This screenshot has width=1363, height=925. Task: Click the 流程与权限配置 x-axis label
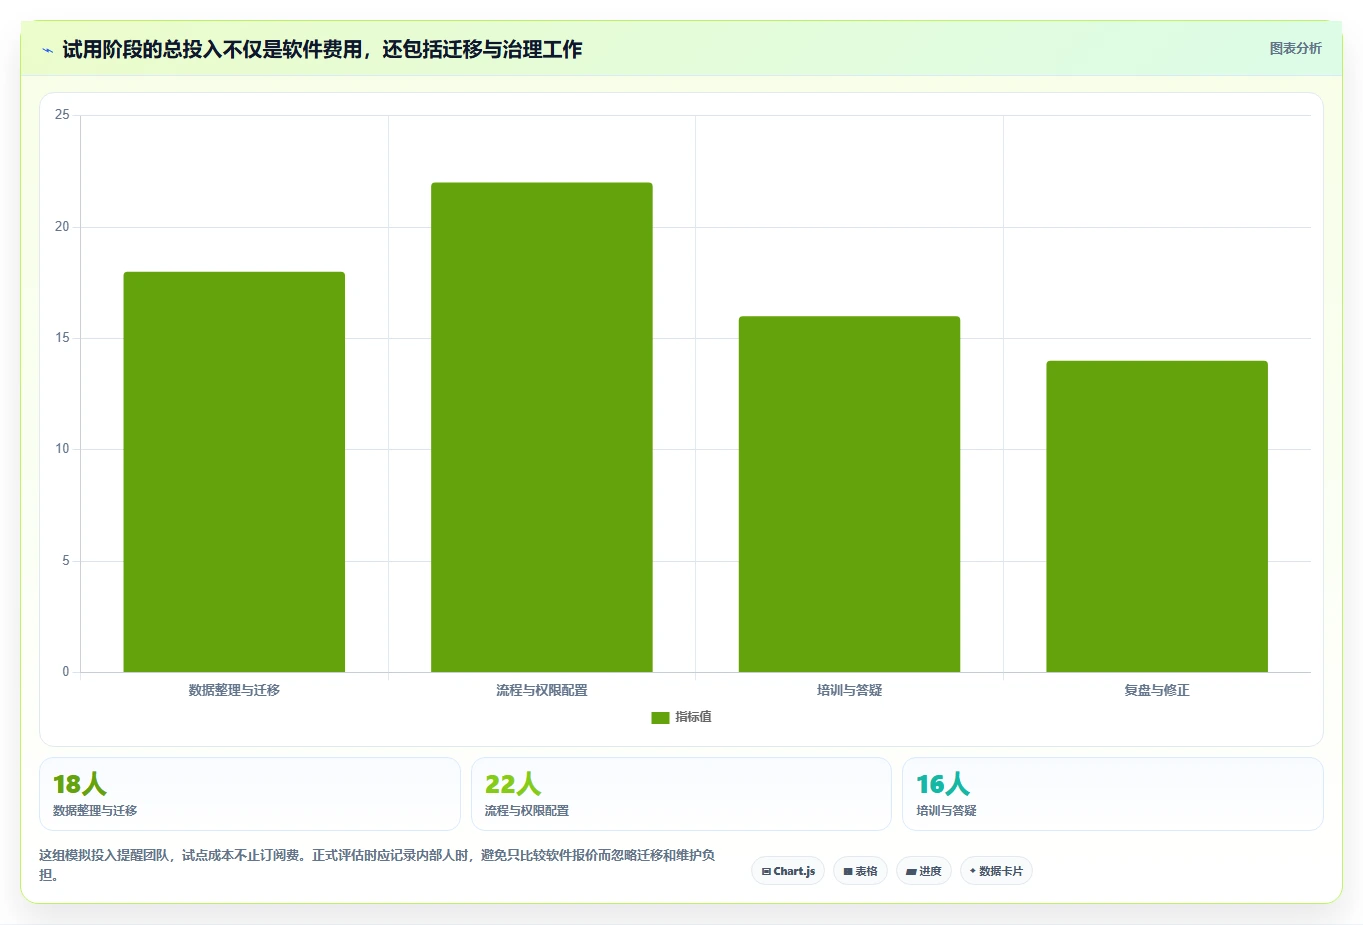tap(542, 690)
